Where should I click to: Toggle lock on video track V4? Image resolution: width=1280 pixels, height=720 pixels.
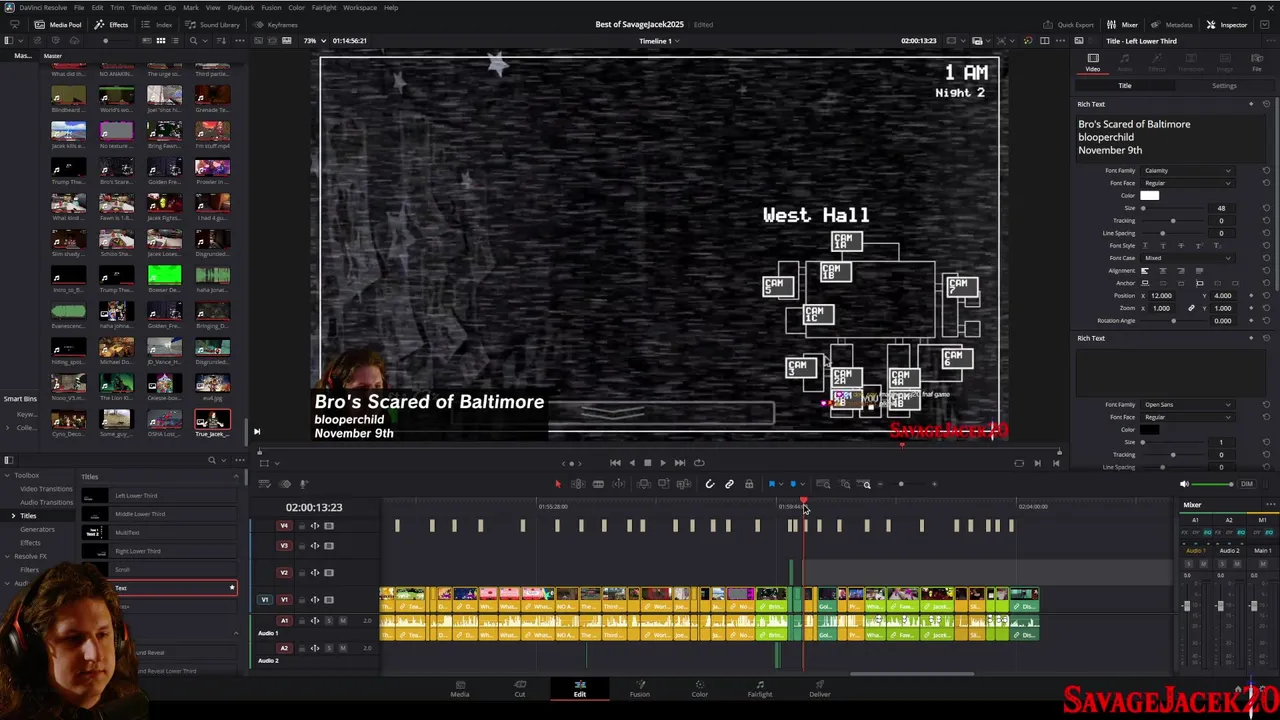(x=303, y=526)
